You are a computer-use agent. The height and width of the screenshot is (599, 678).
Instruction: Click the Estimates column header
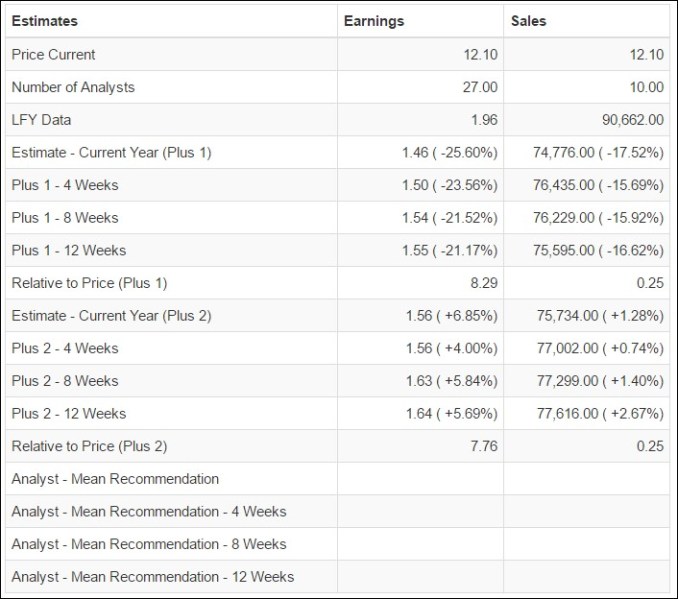(45, 21)
